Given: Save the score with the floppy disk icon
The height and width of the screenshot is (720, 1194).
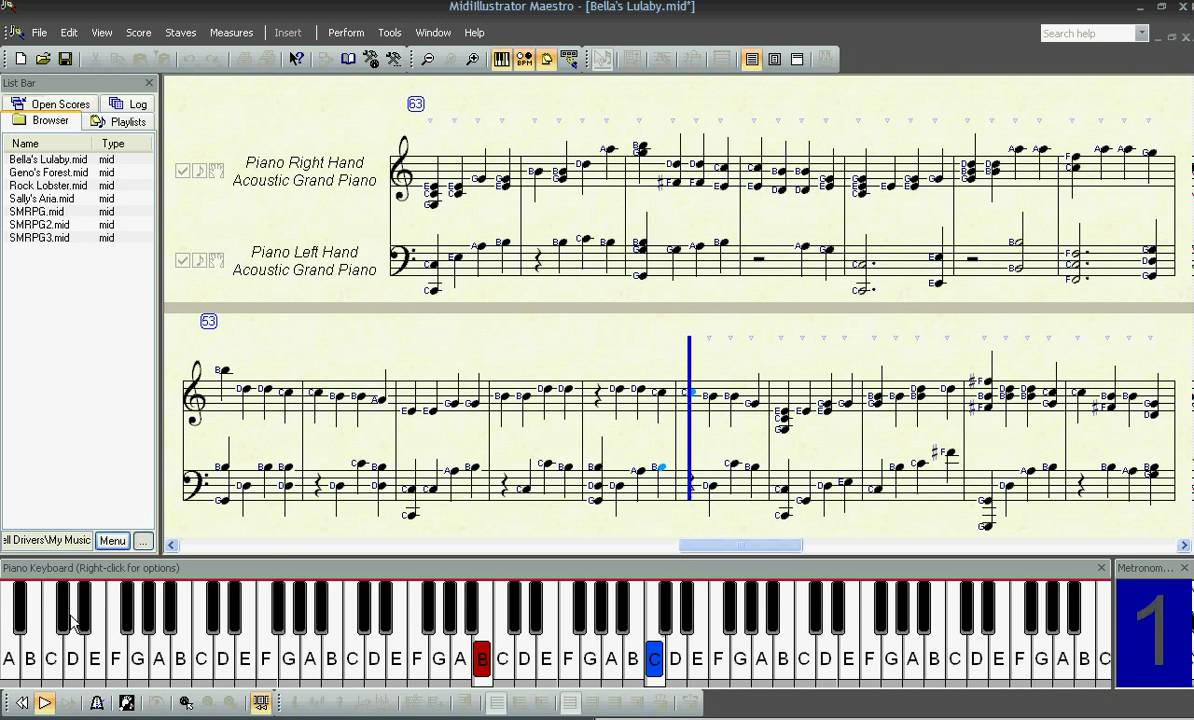Looking at the screenshot, I should [65, 59].
